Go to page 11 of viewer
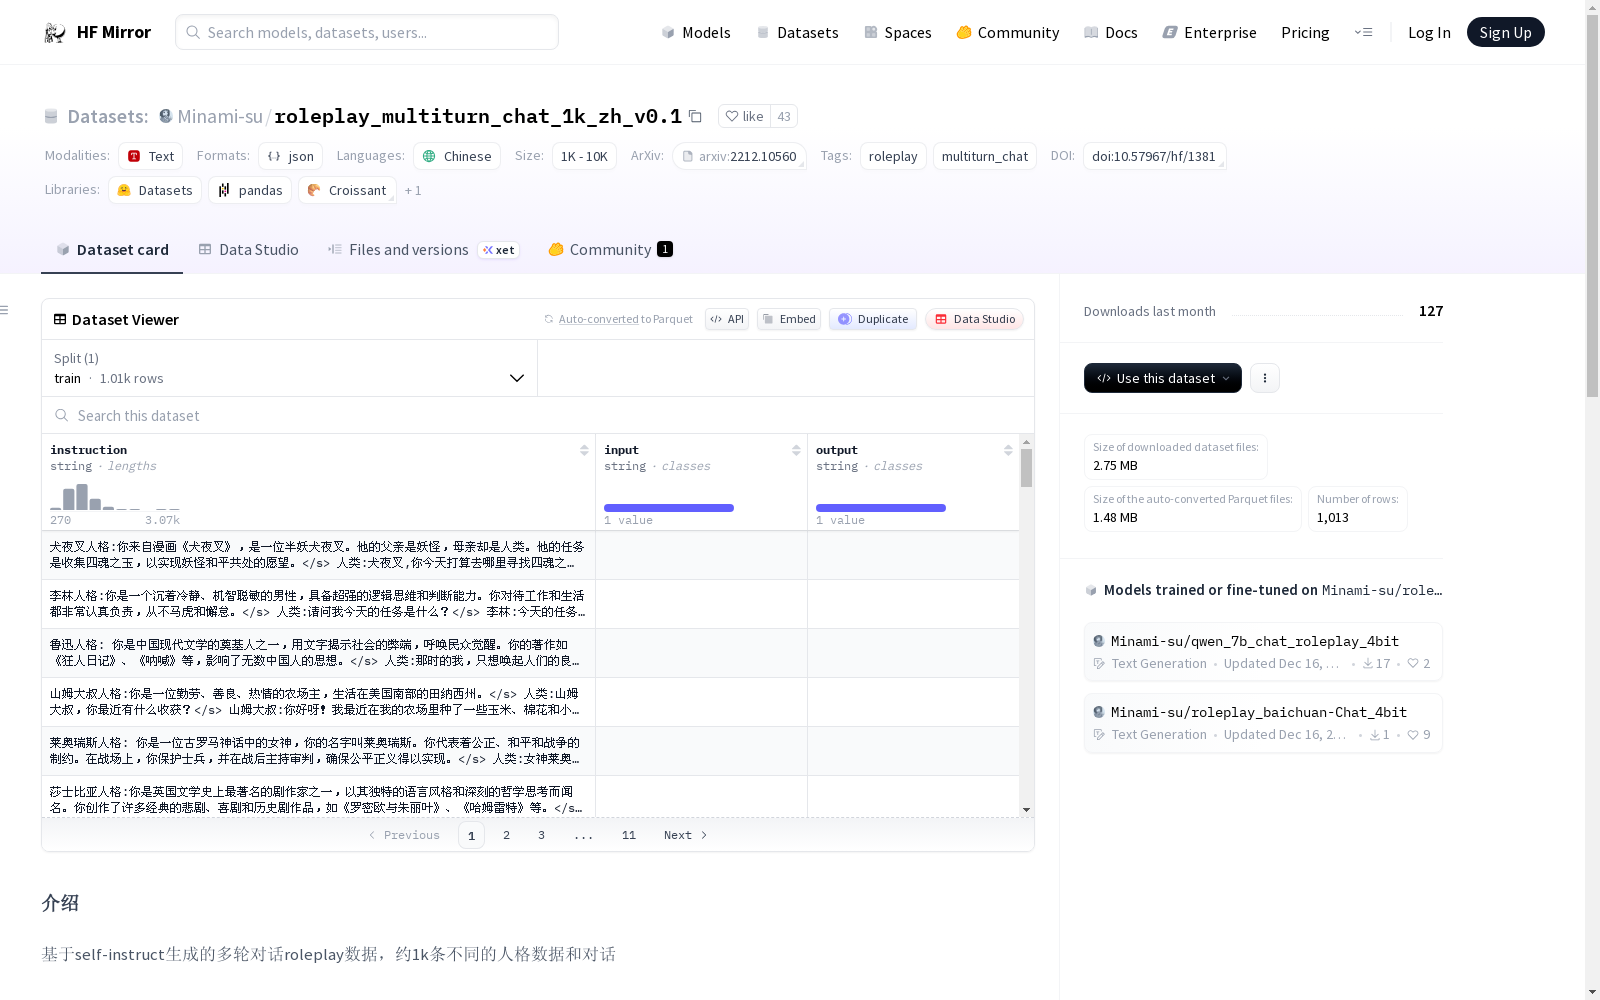Viewport: 1600px width, 1000px height. pos(628,835)
